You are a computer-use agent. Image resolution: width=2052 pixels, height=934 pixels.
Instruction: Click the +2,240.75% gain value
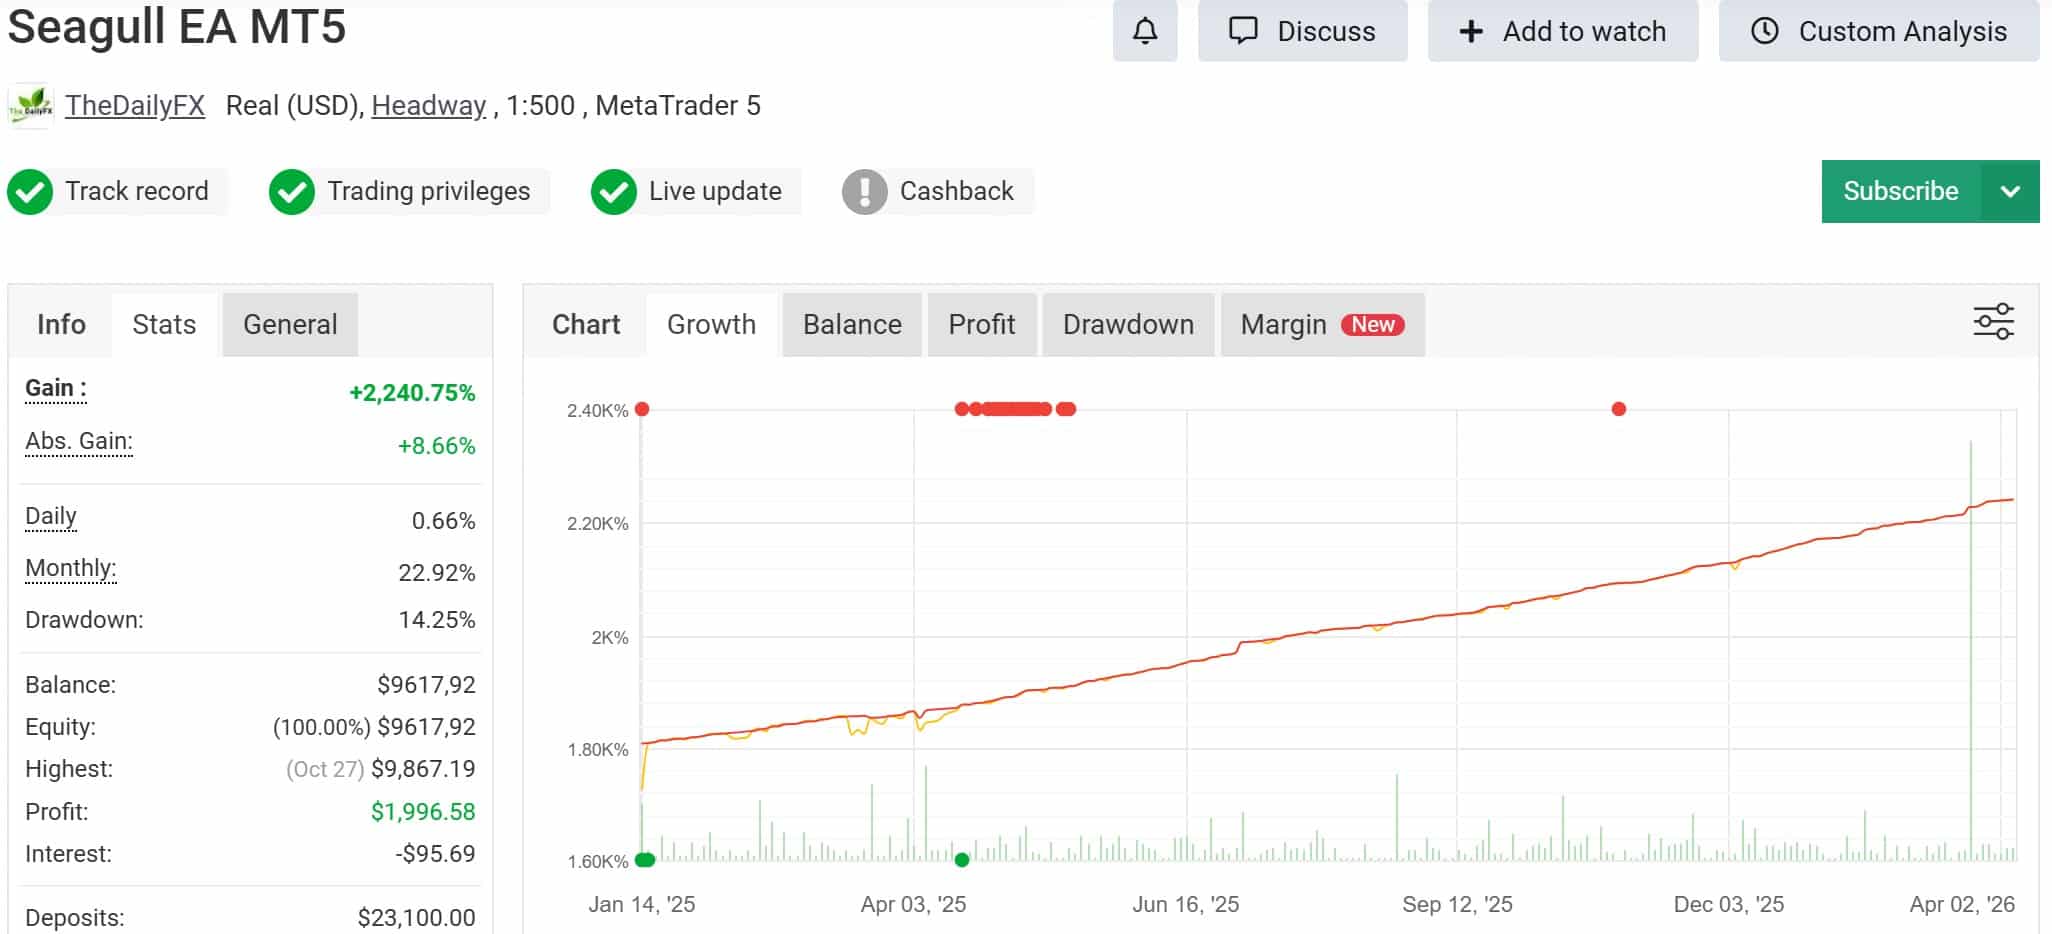point(412,393)
